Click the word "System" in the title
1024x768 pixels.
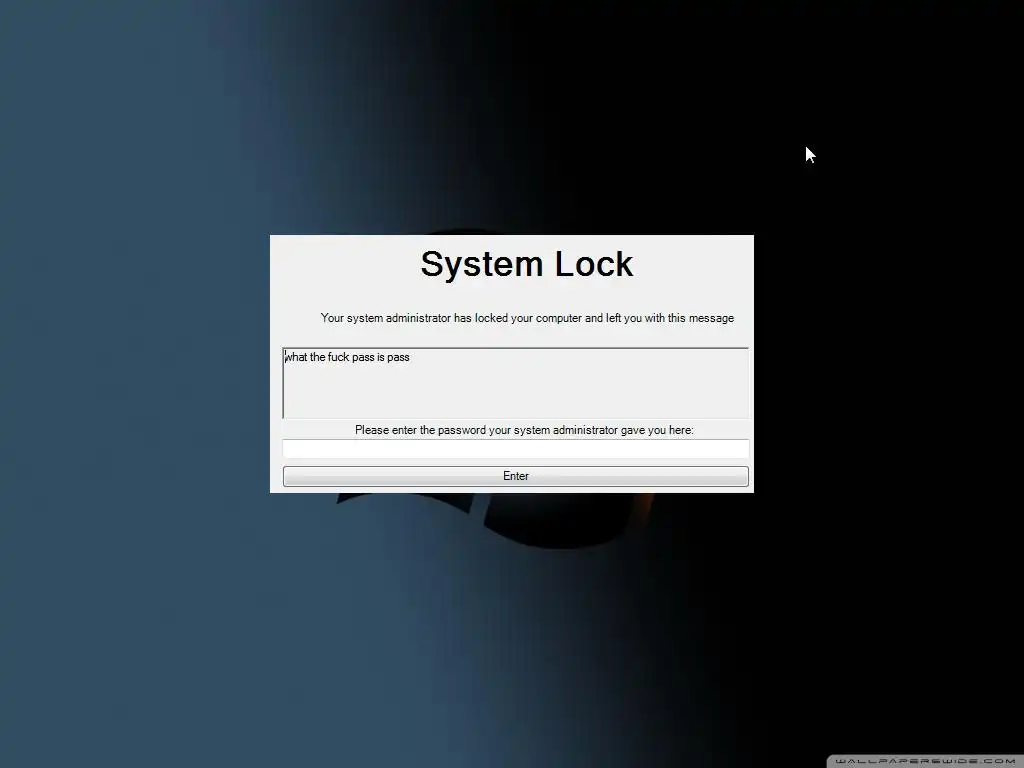(482, 264)
